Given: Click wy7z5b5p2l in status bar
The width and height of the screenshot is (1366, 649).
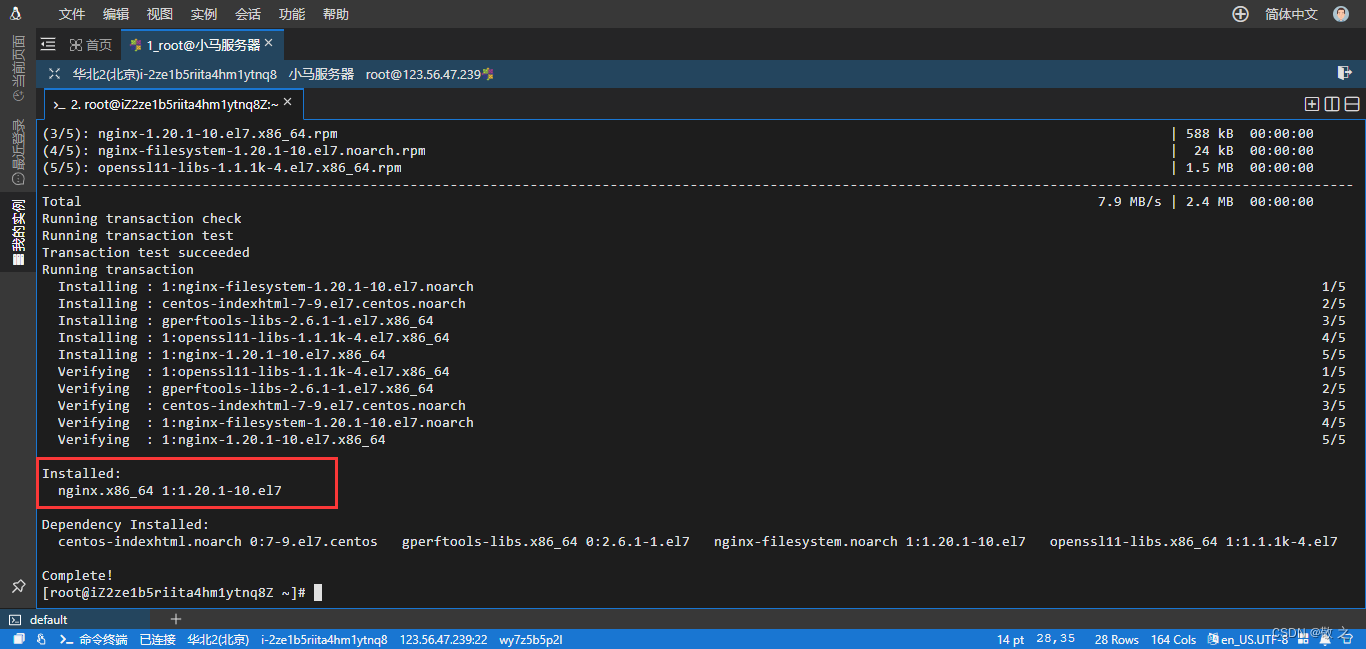Looking at the screenshot, I should pos(531,639).
